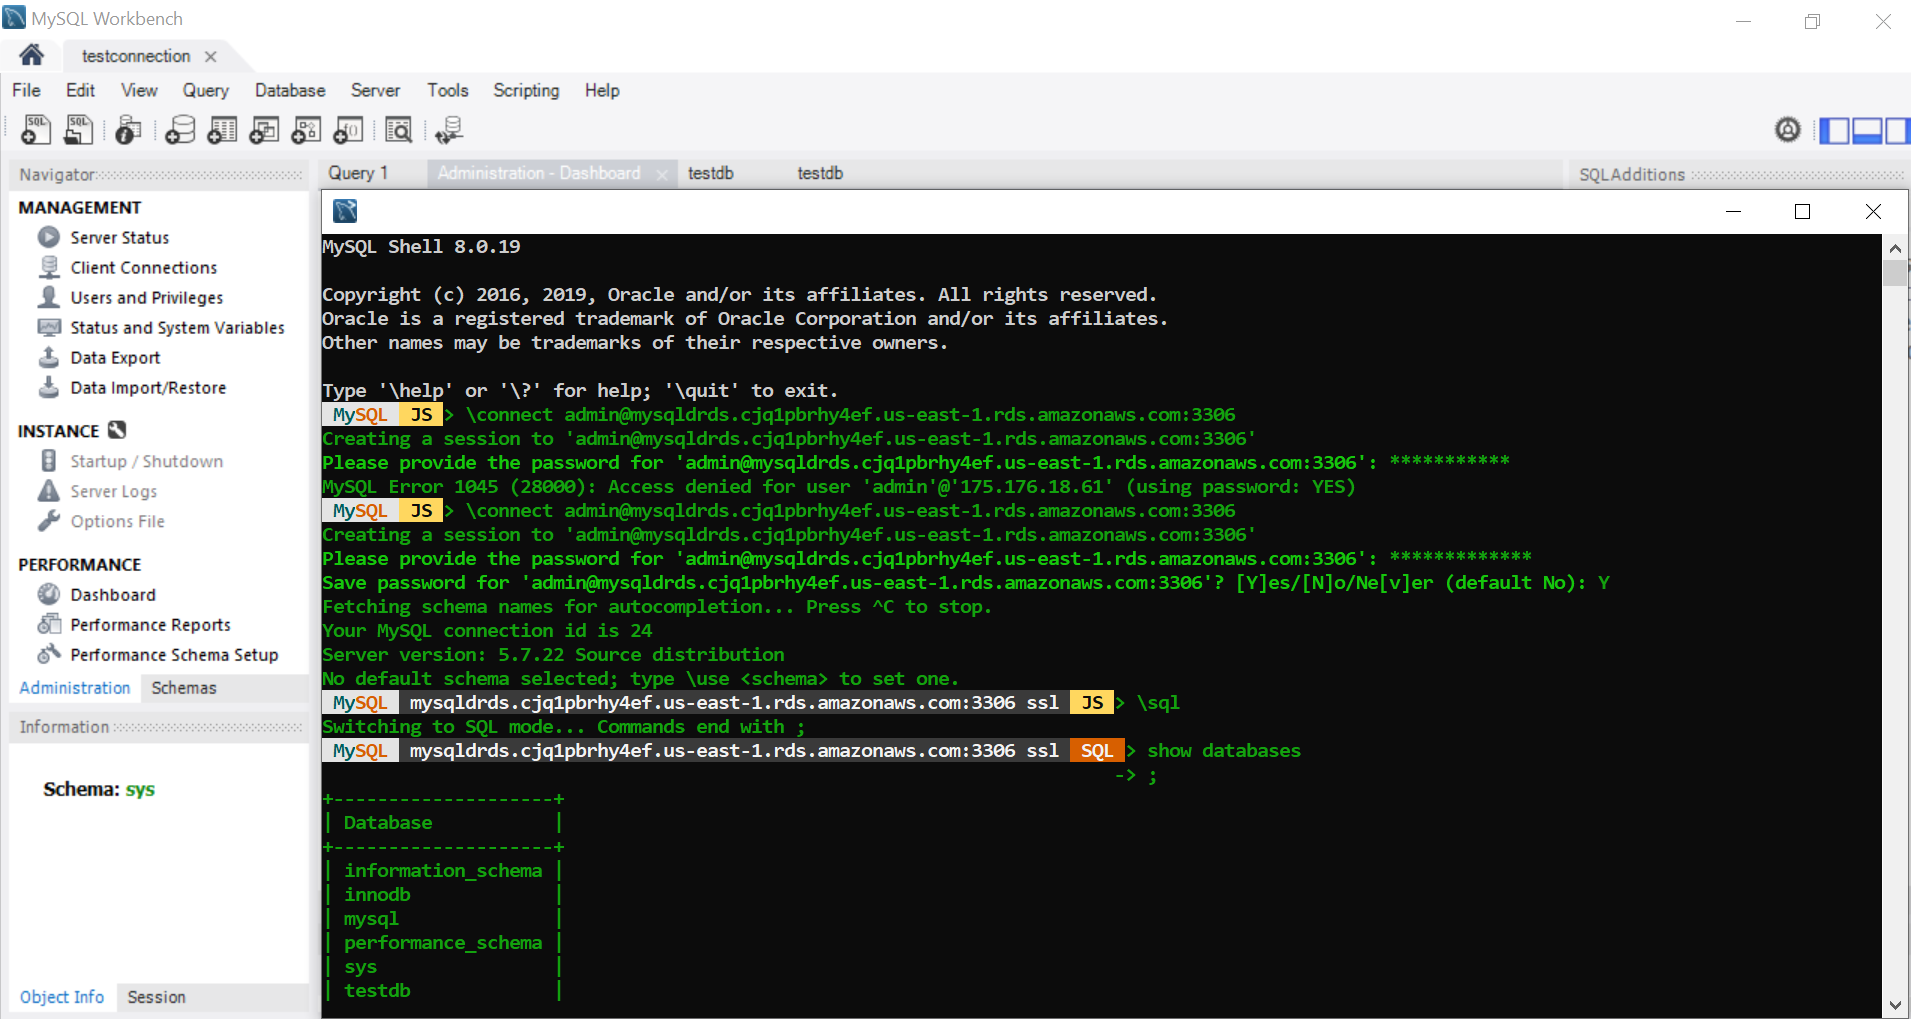This screenshot has width=1911, height=1019.
Task: Create new table toolbar icon
Action: coord(222,130)
